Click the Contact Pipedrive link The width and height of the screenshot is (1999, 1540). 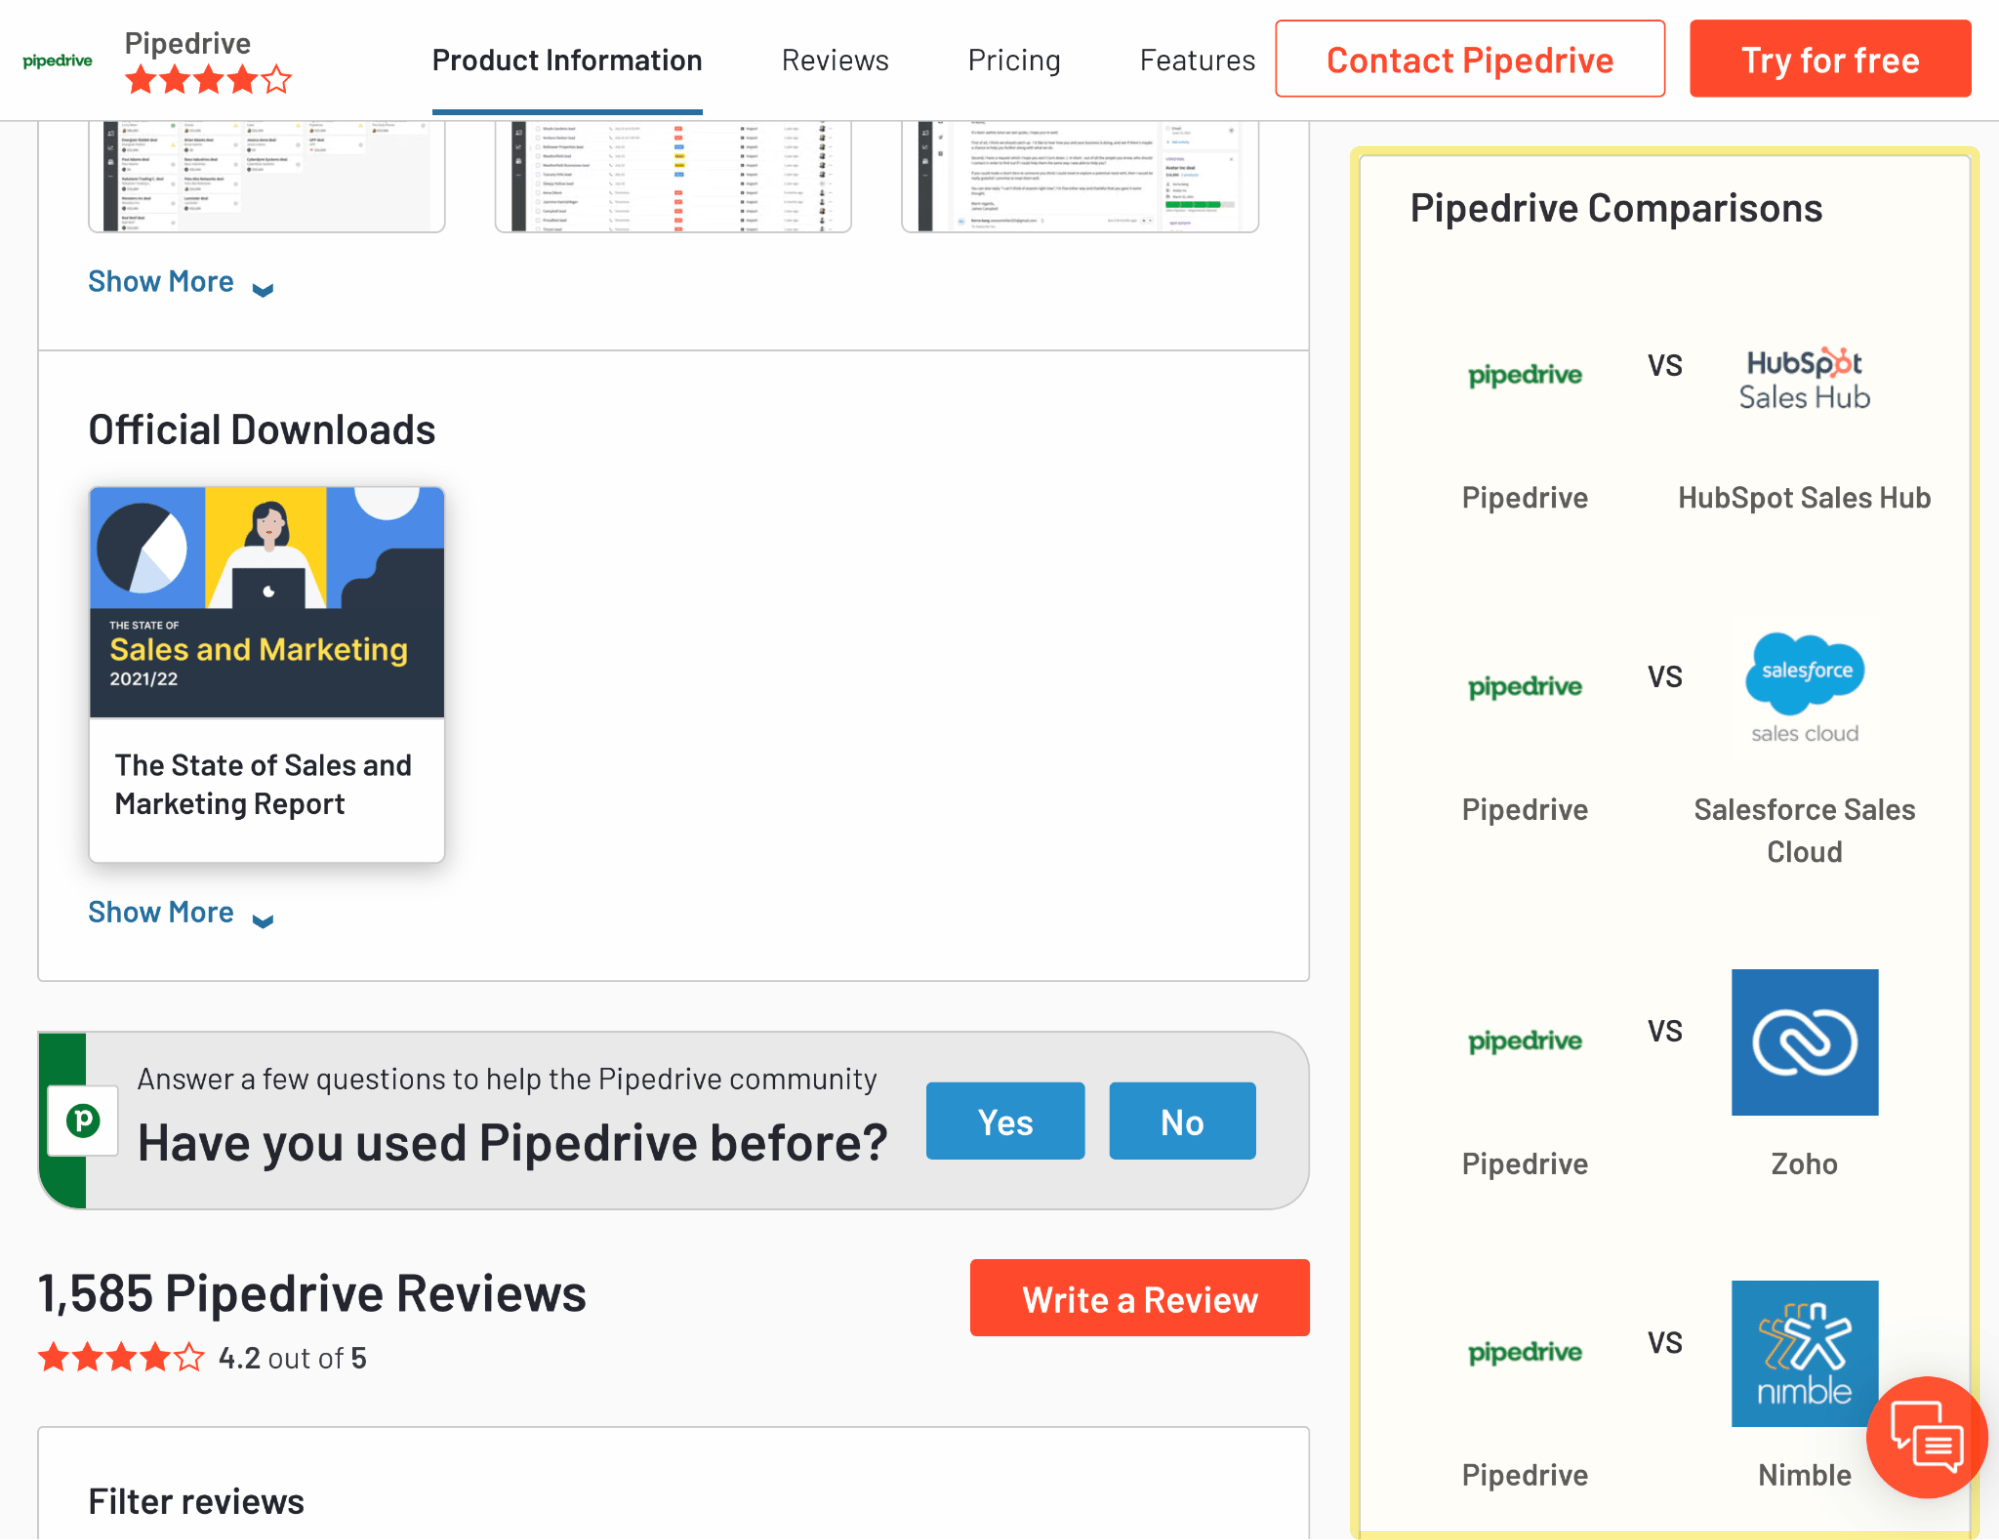click(x=1470, y=60)
